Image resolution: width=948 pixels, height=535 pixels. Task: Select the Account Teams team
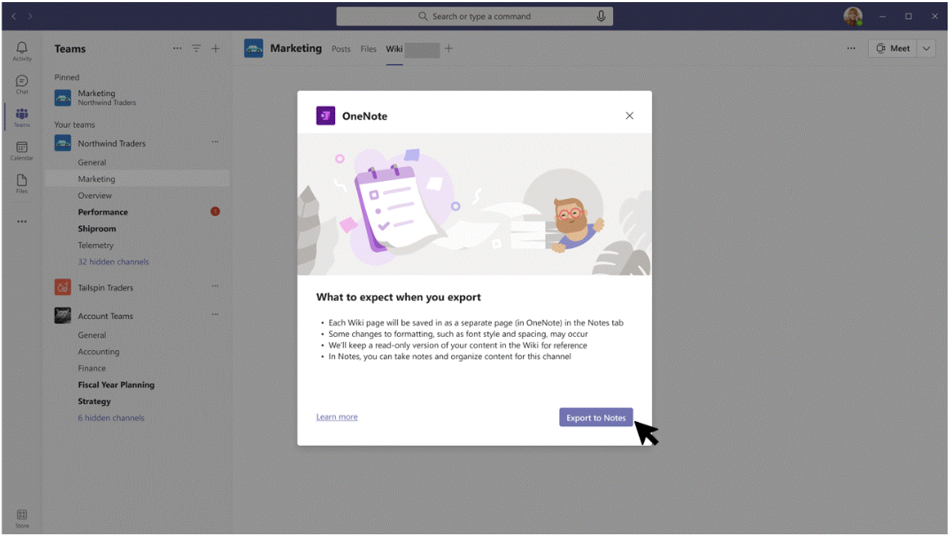(105, 316)
